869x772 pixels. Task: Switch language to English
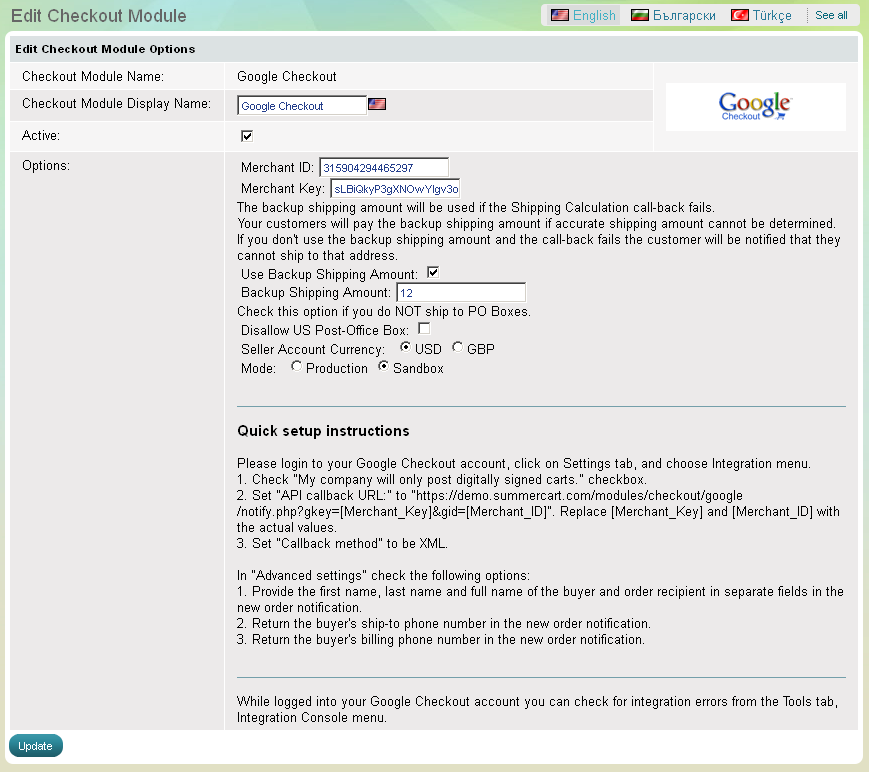coord(594,15)
